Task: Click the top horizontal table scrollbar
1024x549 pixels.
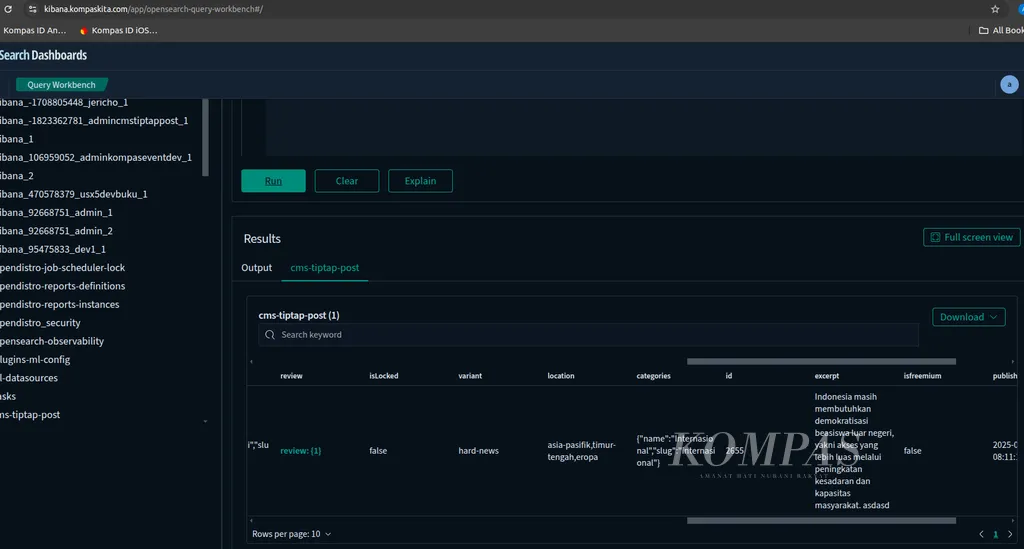Action: pyautogui.click(x=821, y=361)
